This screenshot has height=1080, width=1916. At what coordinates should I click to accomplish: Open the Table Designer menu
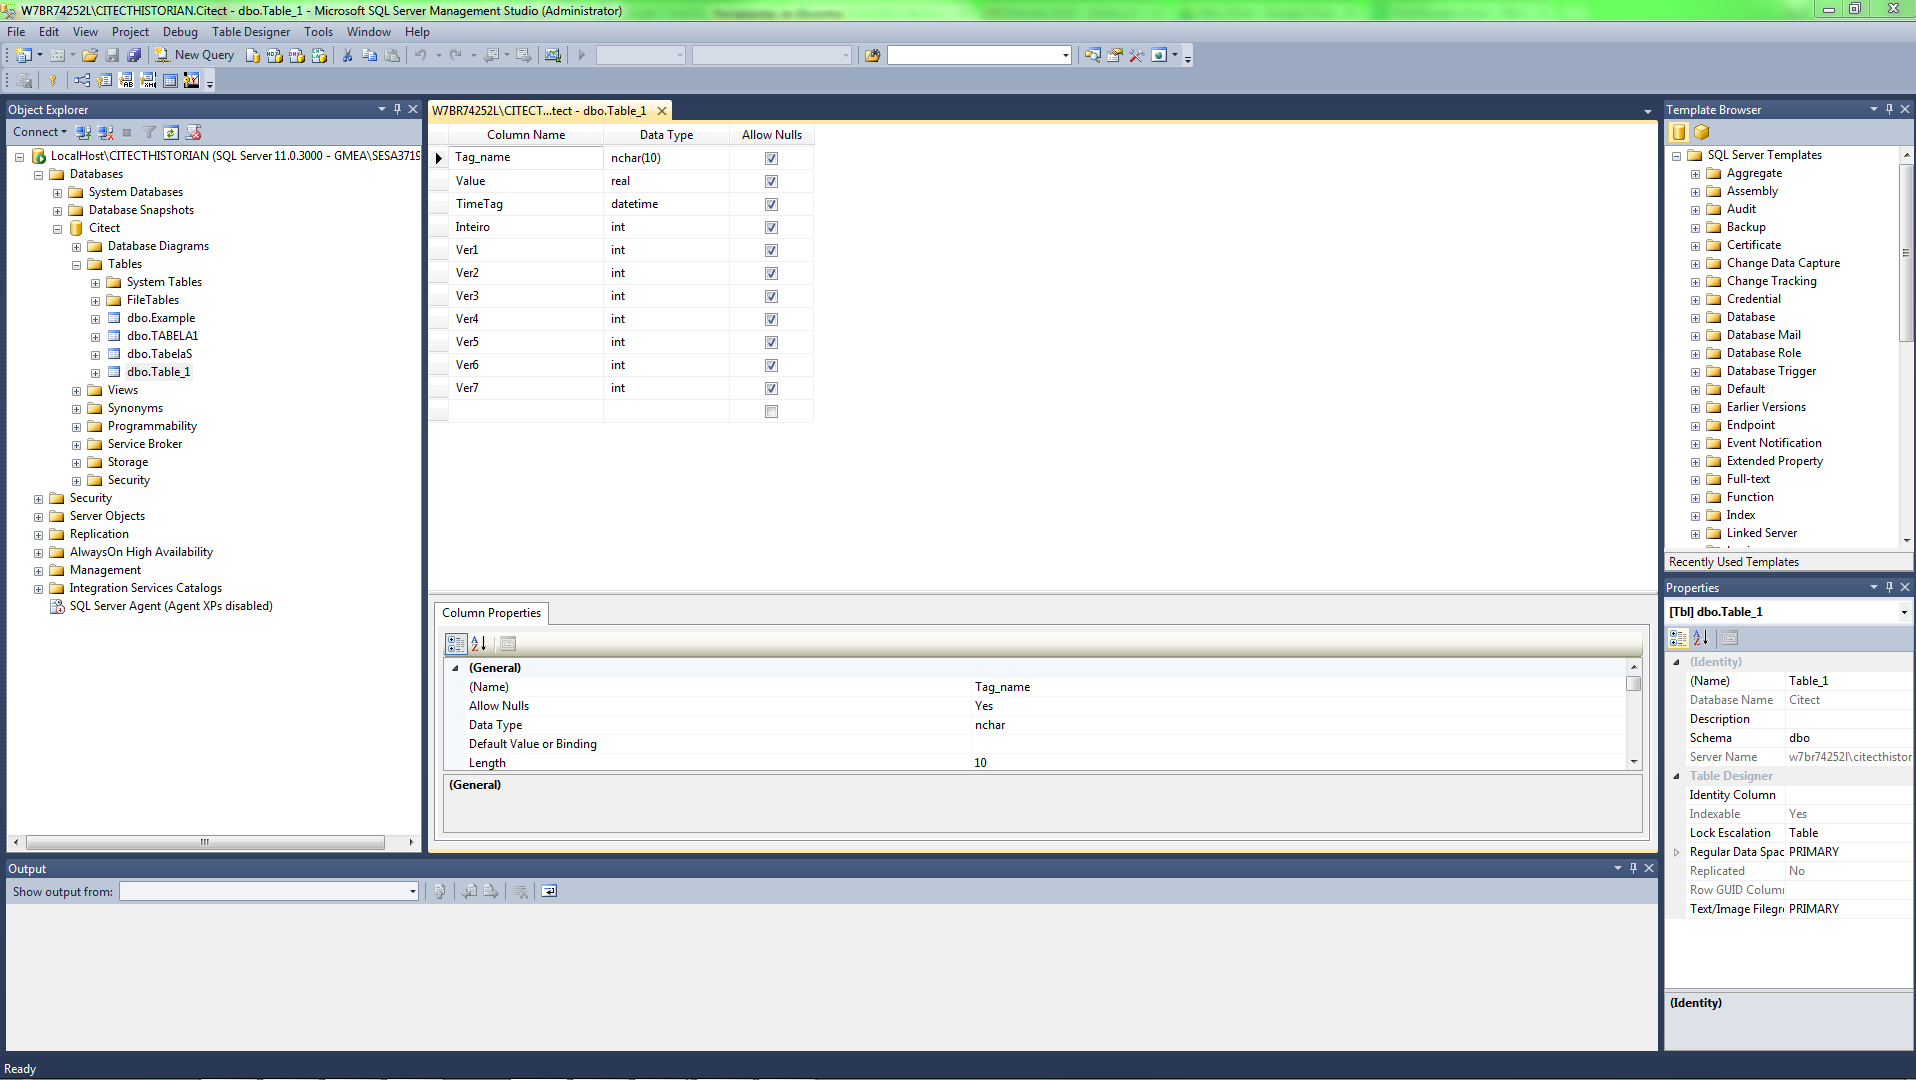coord(251,32)
